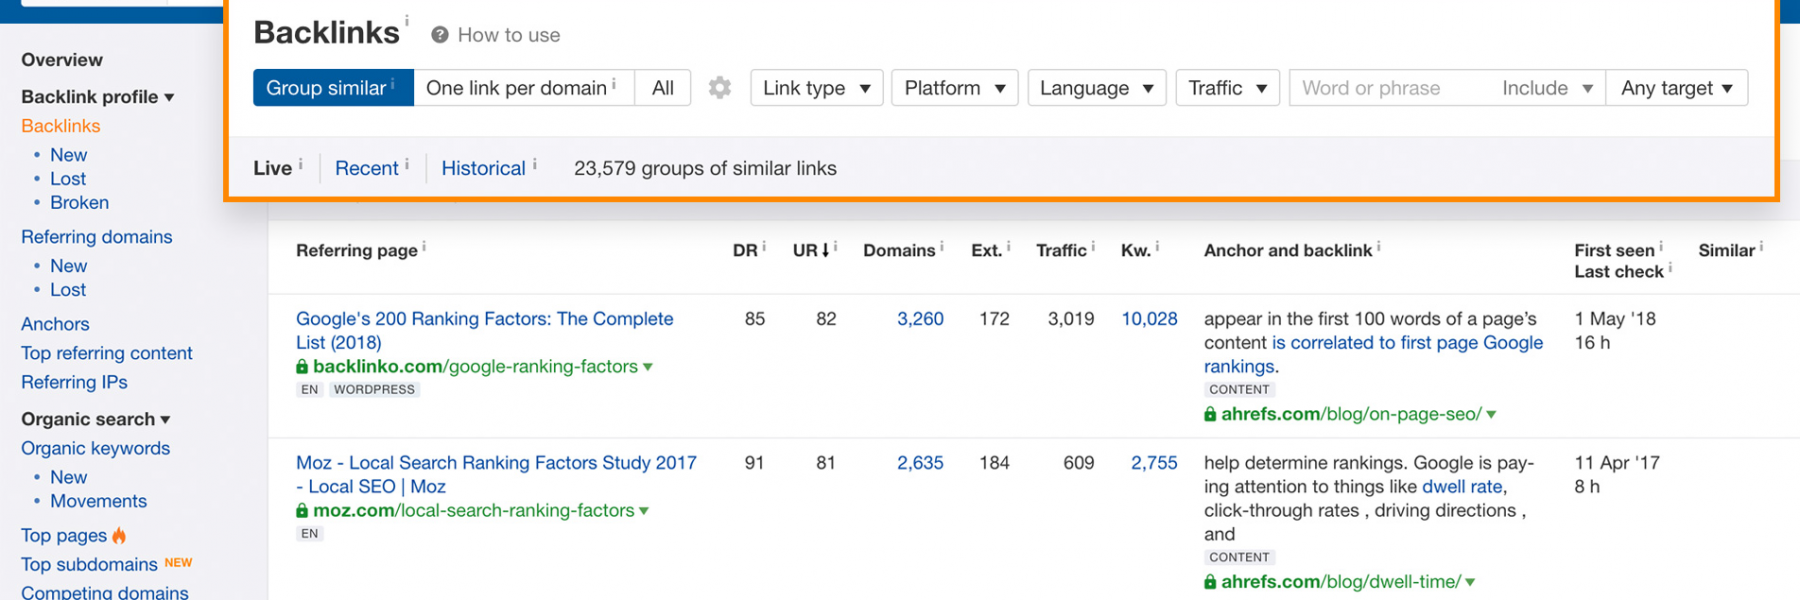Open Top pages in the sidebar
The height and width of the screenshot is (600, 1800).
64,535
